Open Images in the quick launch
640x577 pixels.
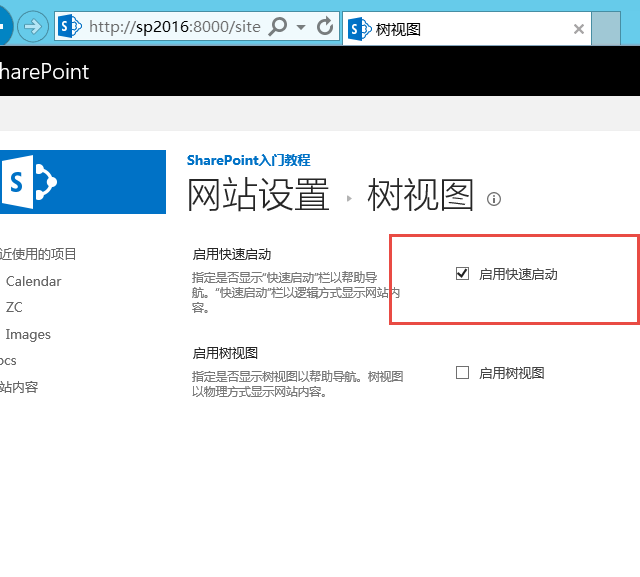[28, 334]
